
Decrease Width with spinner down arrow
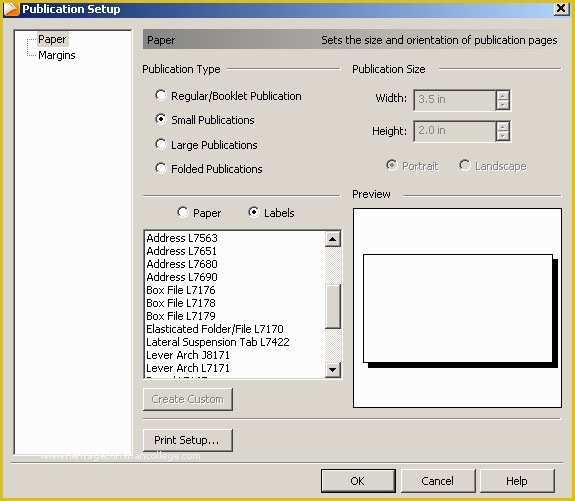coord(503,105)
